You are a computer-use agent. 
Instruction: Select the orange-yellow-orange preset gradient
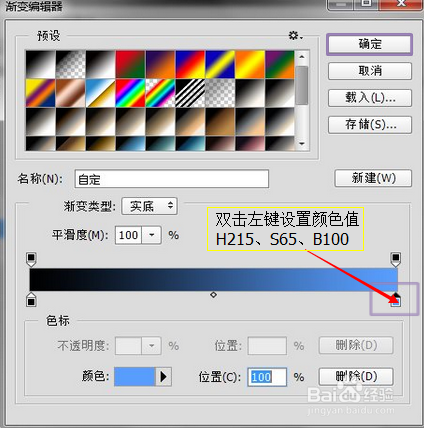click(x=250, y=64)
